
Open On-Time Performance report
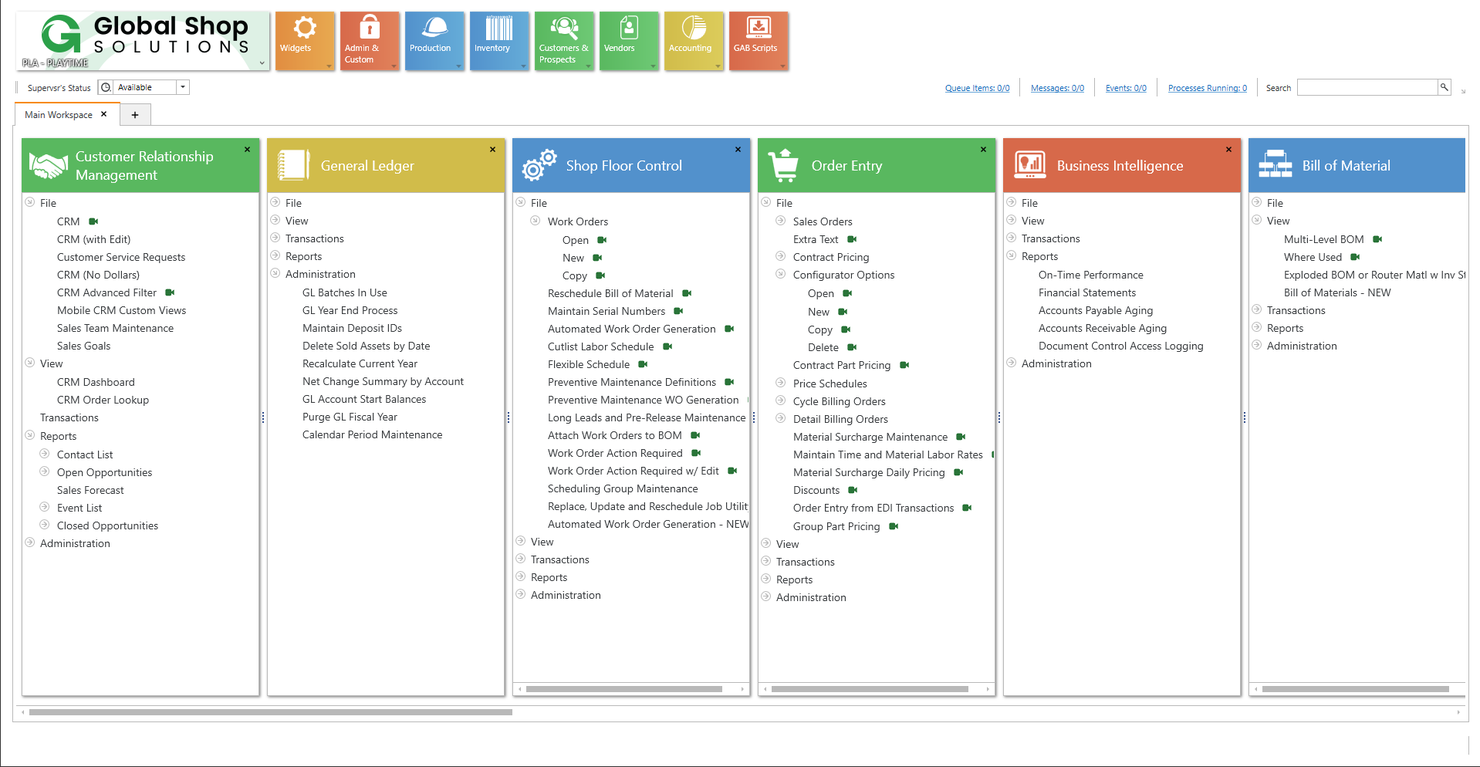[x=1091, y=275]
